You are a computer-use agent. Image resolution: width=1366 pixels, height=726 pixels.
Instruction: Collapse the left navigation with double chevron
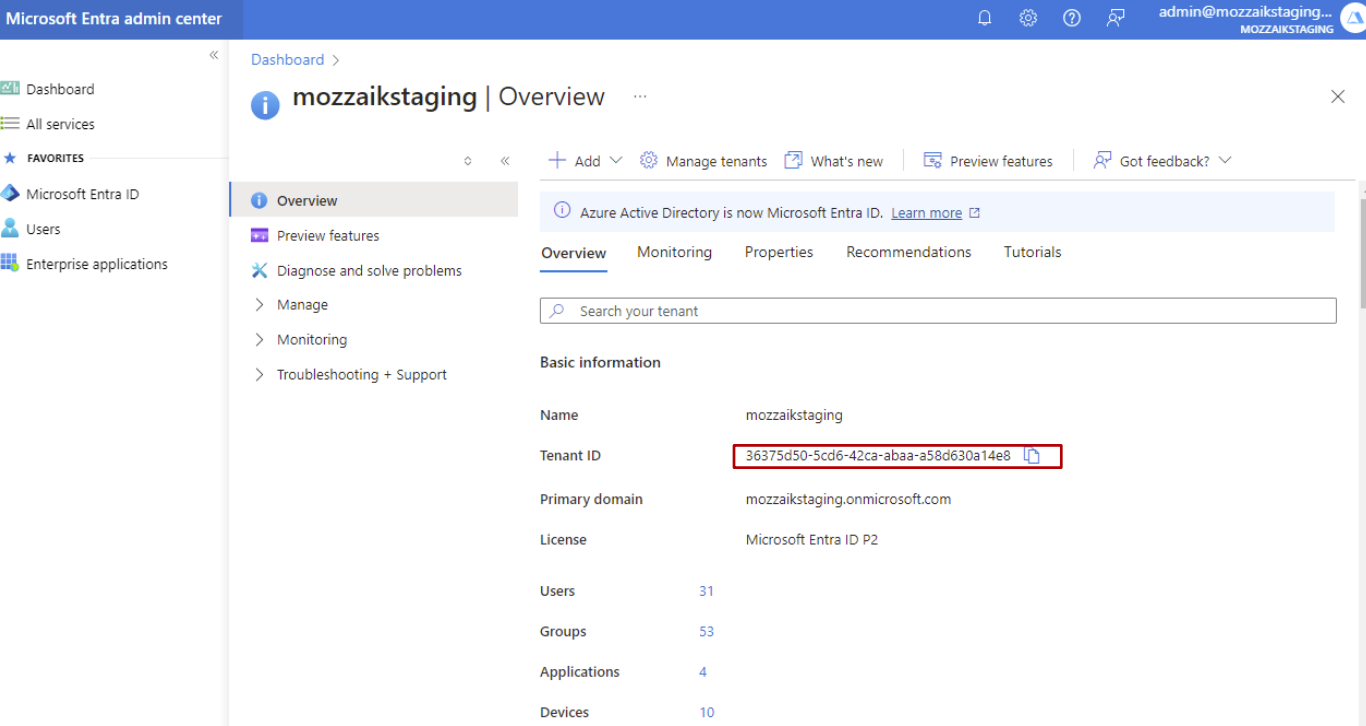tap(213, 55)
